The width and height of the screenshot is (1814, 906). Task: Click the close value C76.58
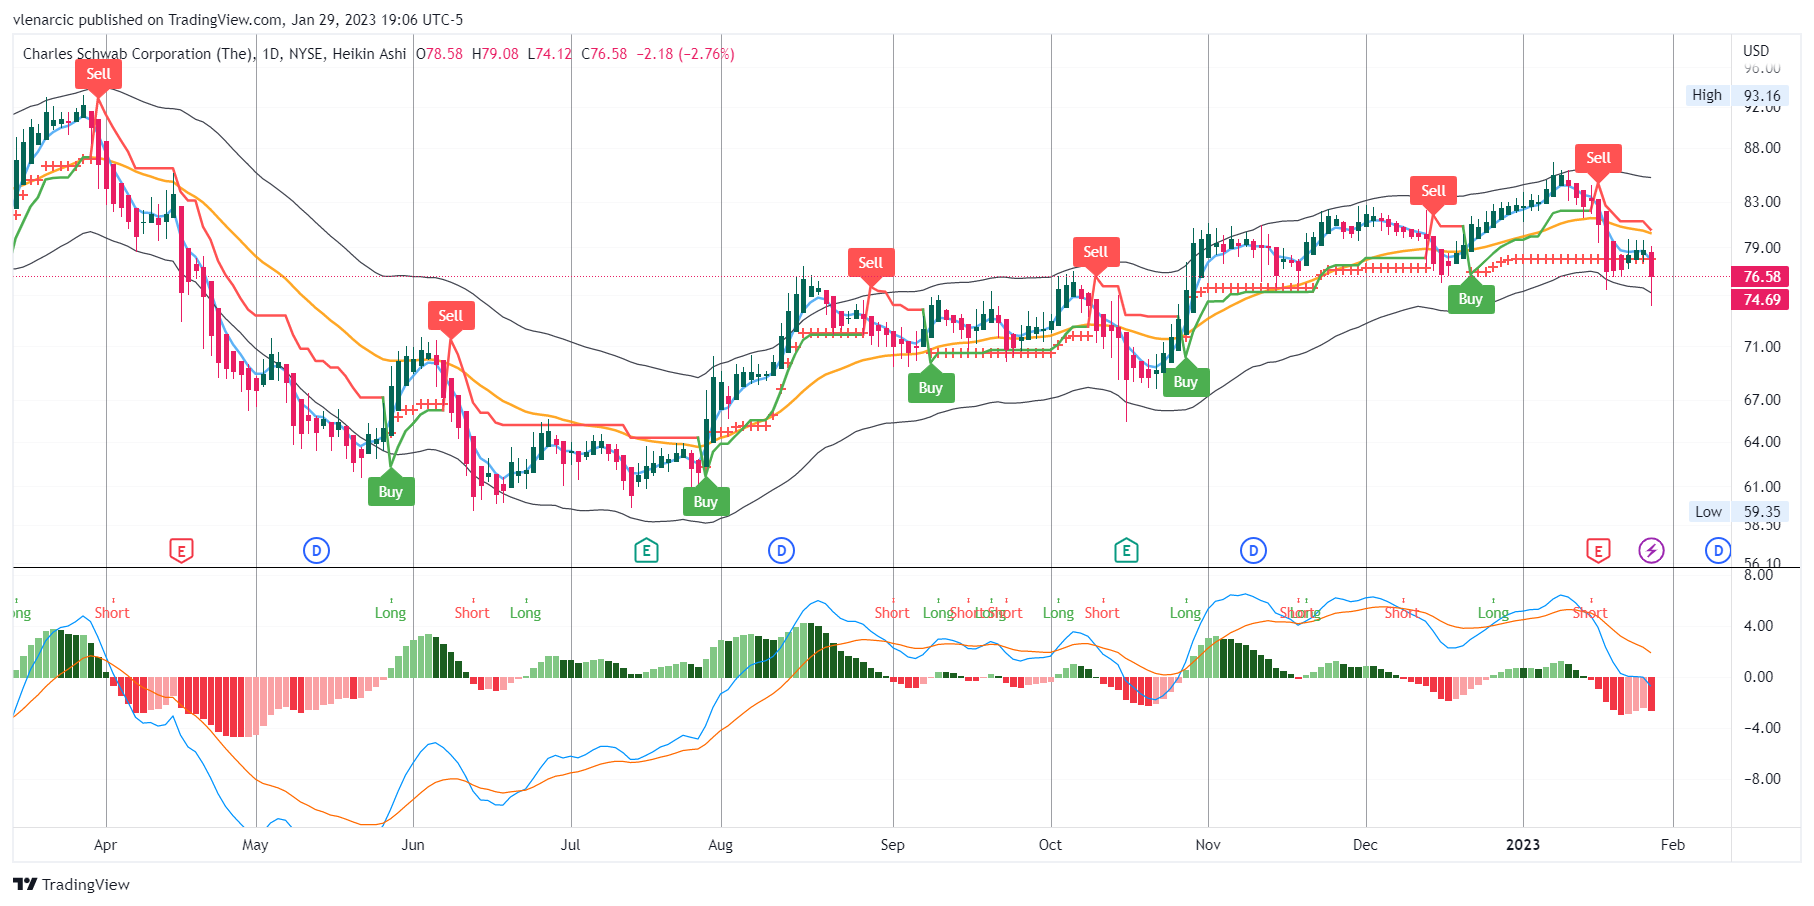(x=604, y=54)
